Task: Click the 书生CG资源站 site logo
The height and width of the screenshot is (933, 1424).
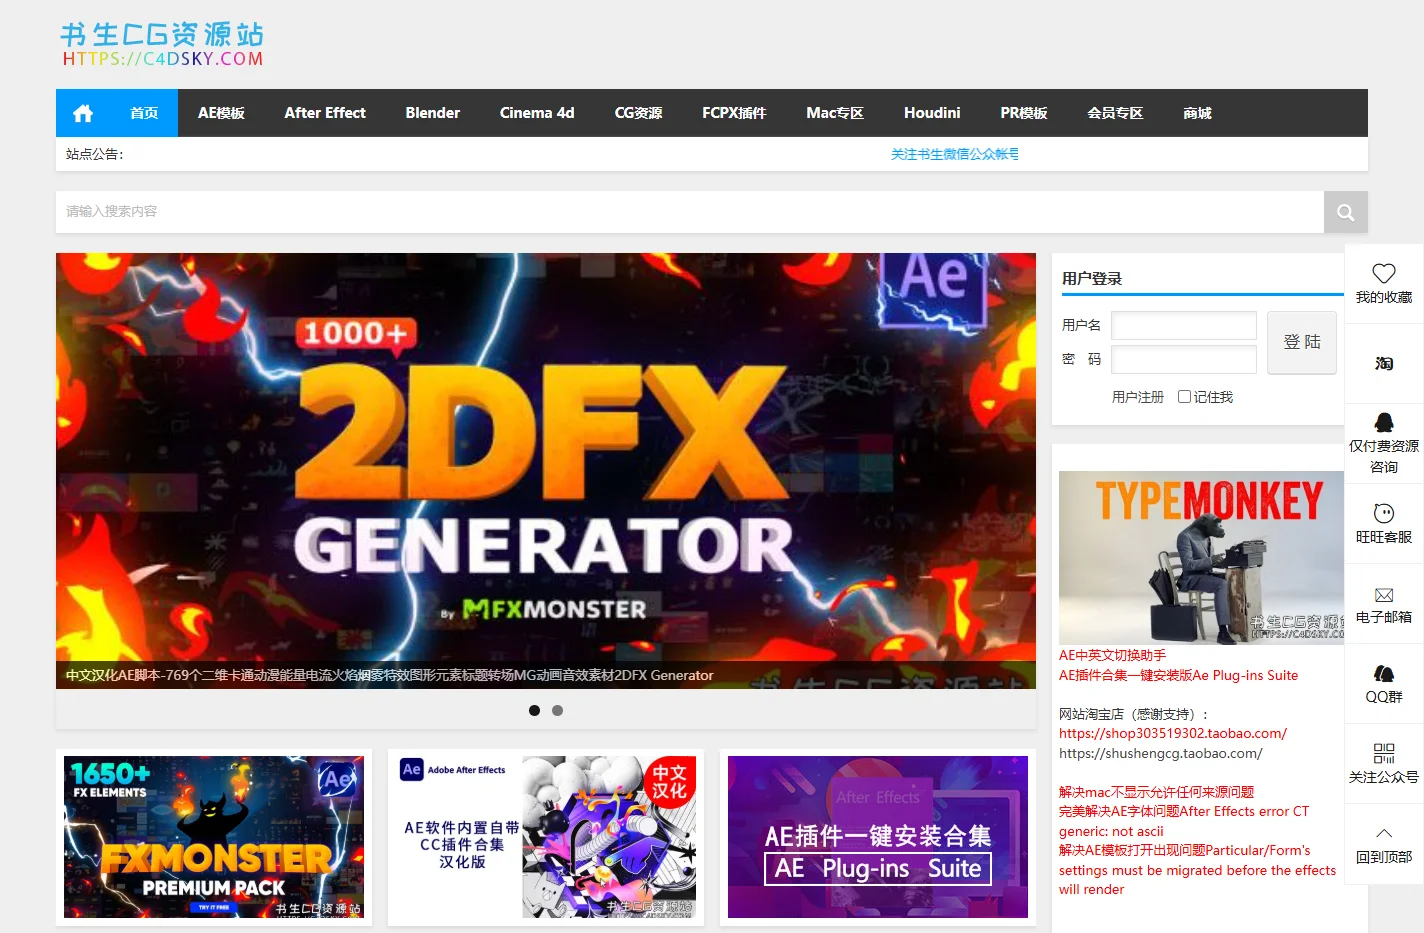Action: coord(162,44)
